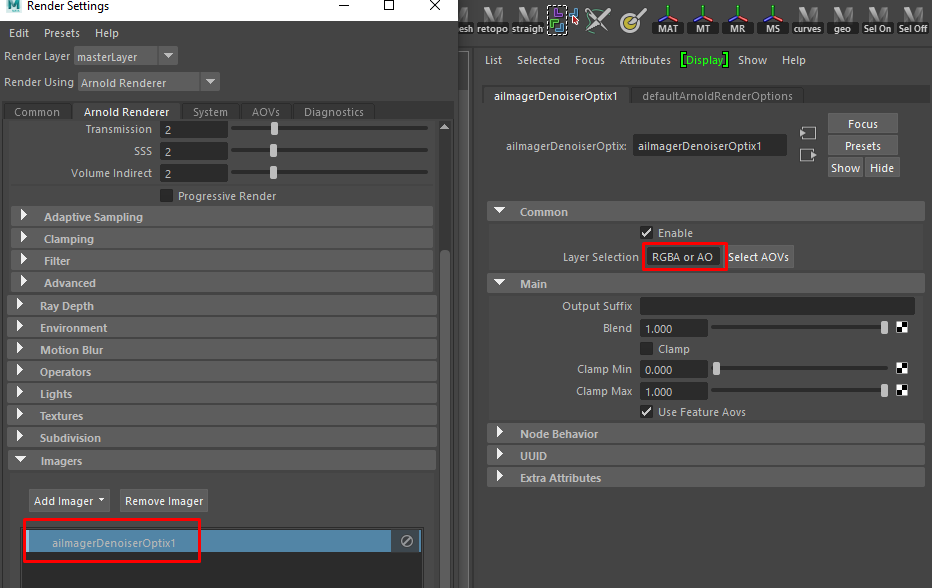This screenshot has height=588, width=932.
Task: Click the Remove Imager button
Action: pos(163,500)
